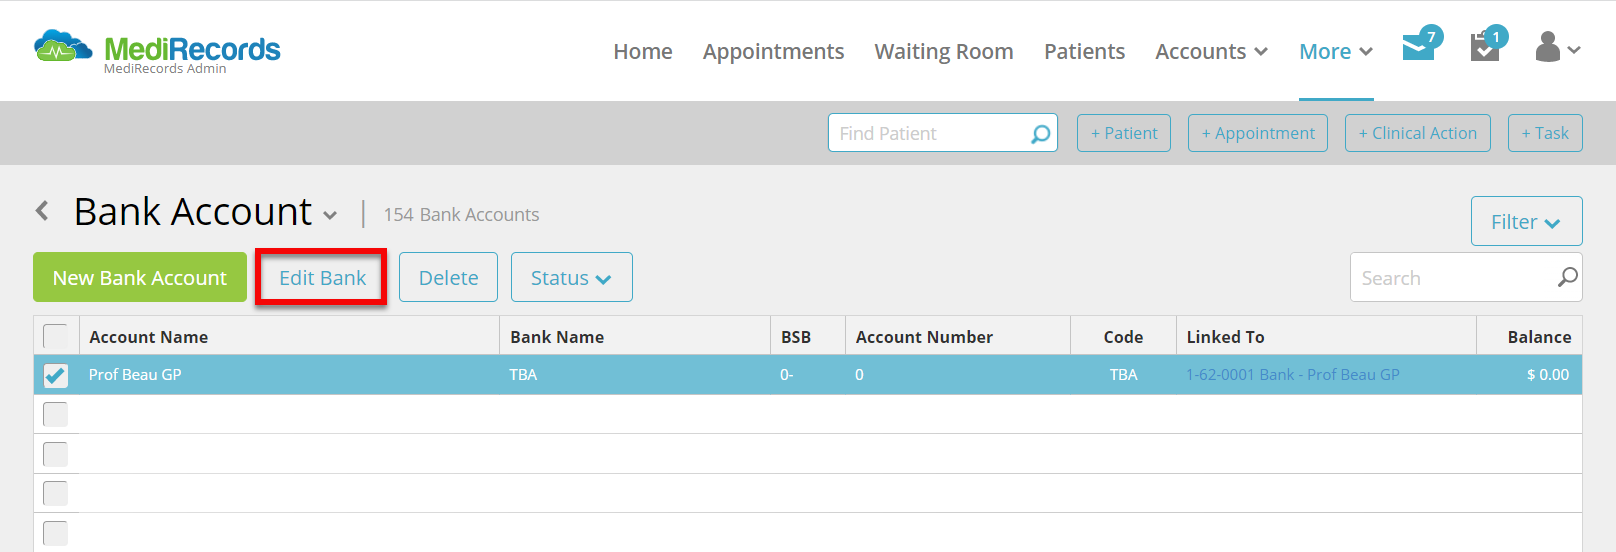Open the Accounts menu
Image resolution: width=1616 pixels, height=552 pixels.
[1211, 51]
